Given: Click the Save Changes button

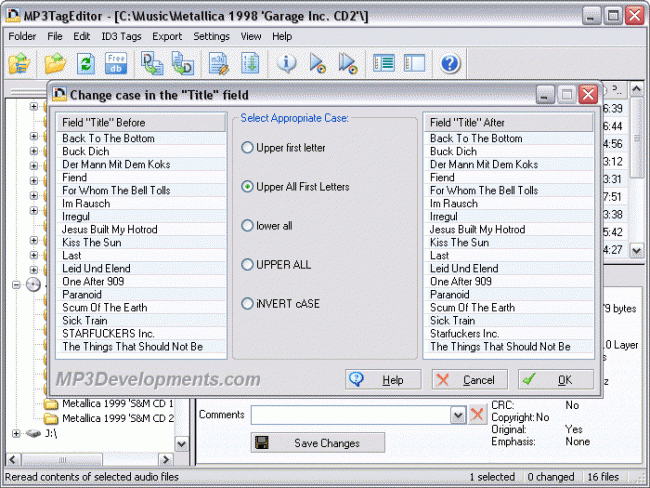Looking at the screenshot, I should click(318, 443).
